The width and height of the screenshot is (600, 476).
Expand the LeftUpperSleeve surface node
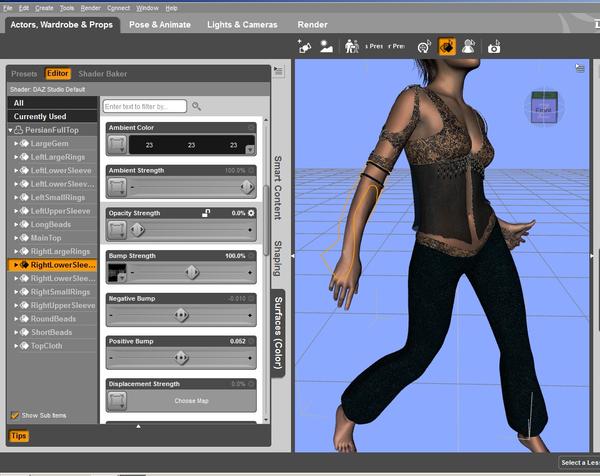tap(16, 211)
